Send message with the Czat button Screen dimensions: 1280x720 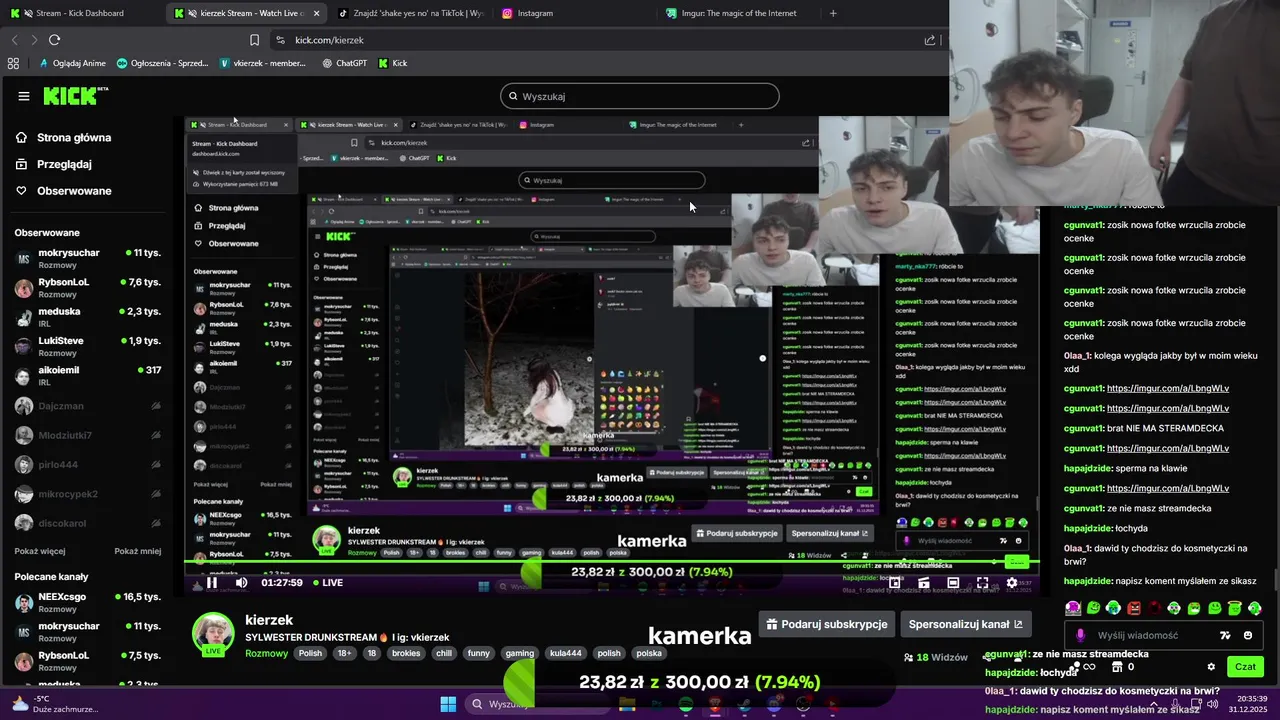click(1245, 667)
